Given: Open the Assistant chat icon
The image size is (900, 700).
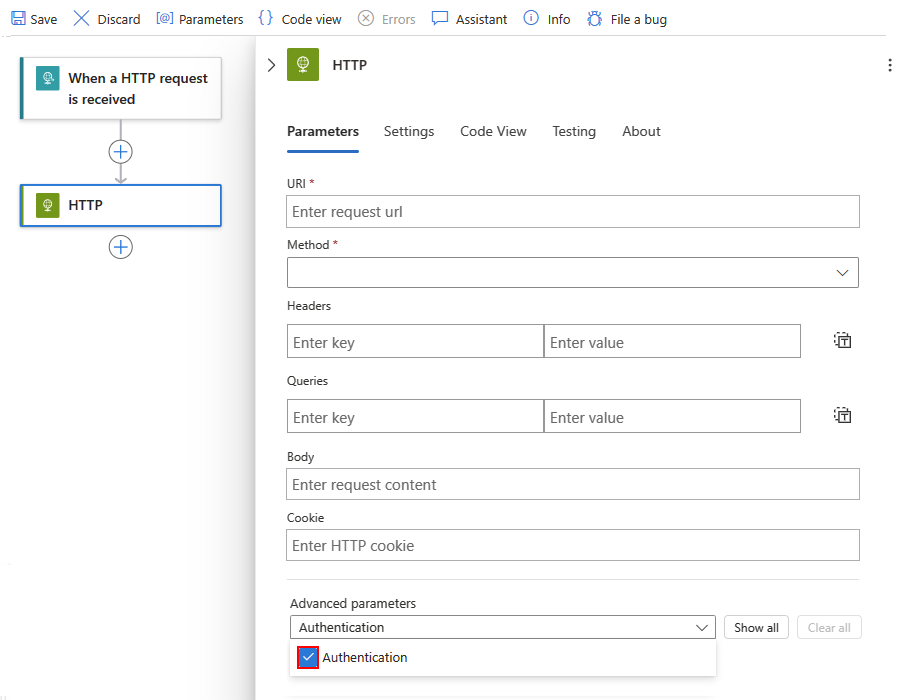Looking at the screenshot, I should pyautogui.click(x=440, y=19).
